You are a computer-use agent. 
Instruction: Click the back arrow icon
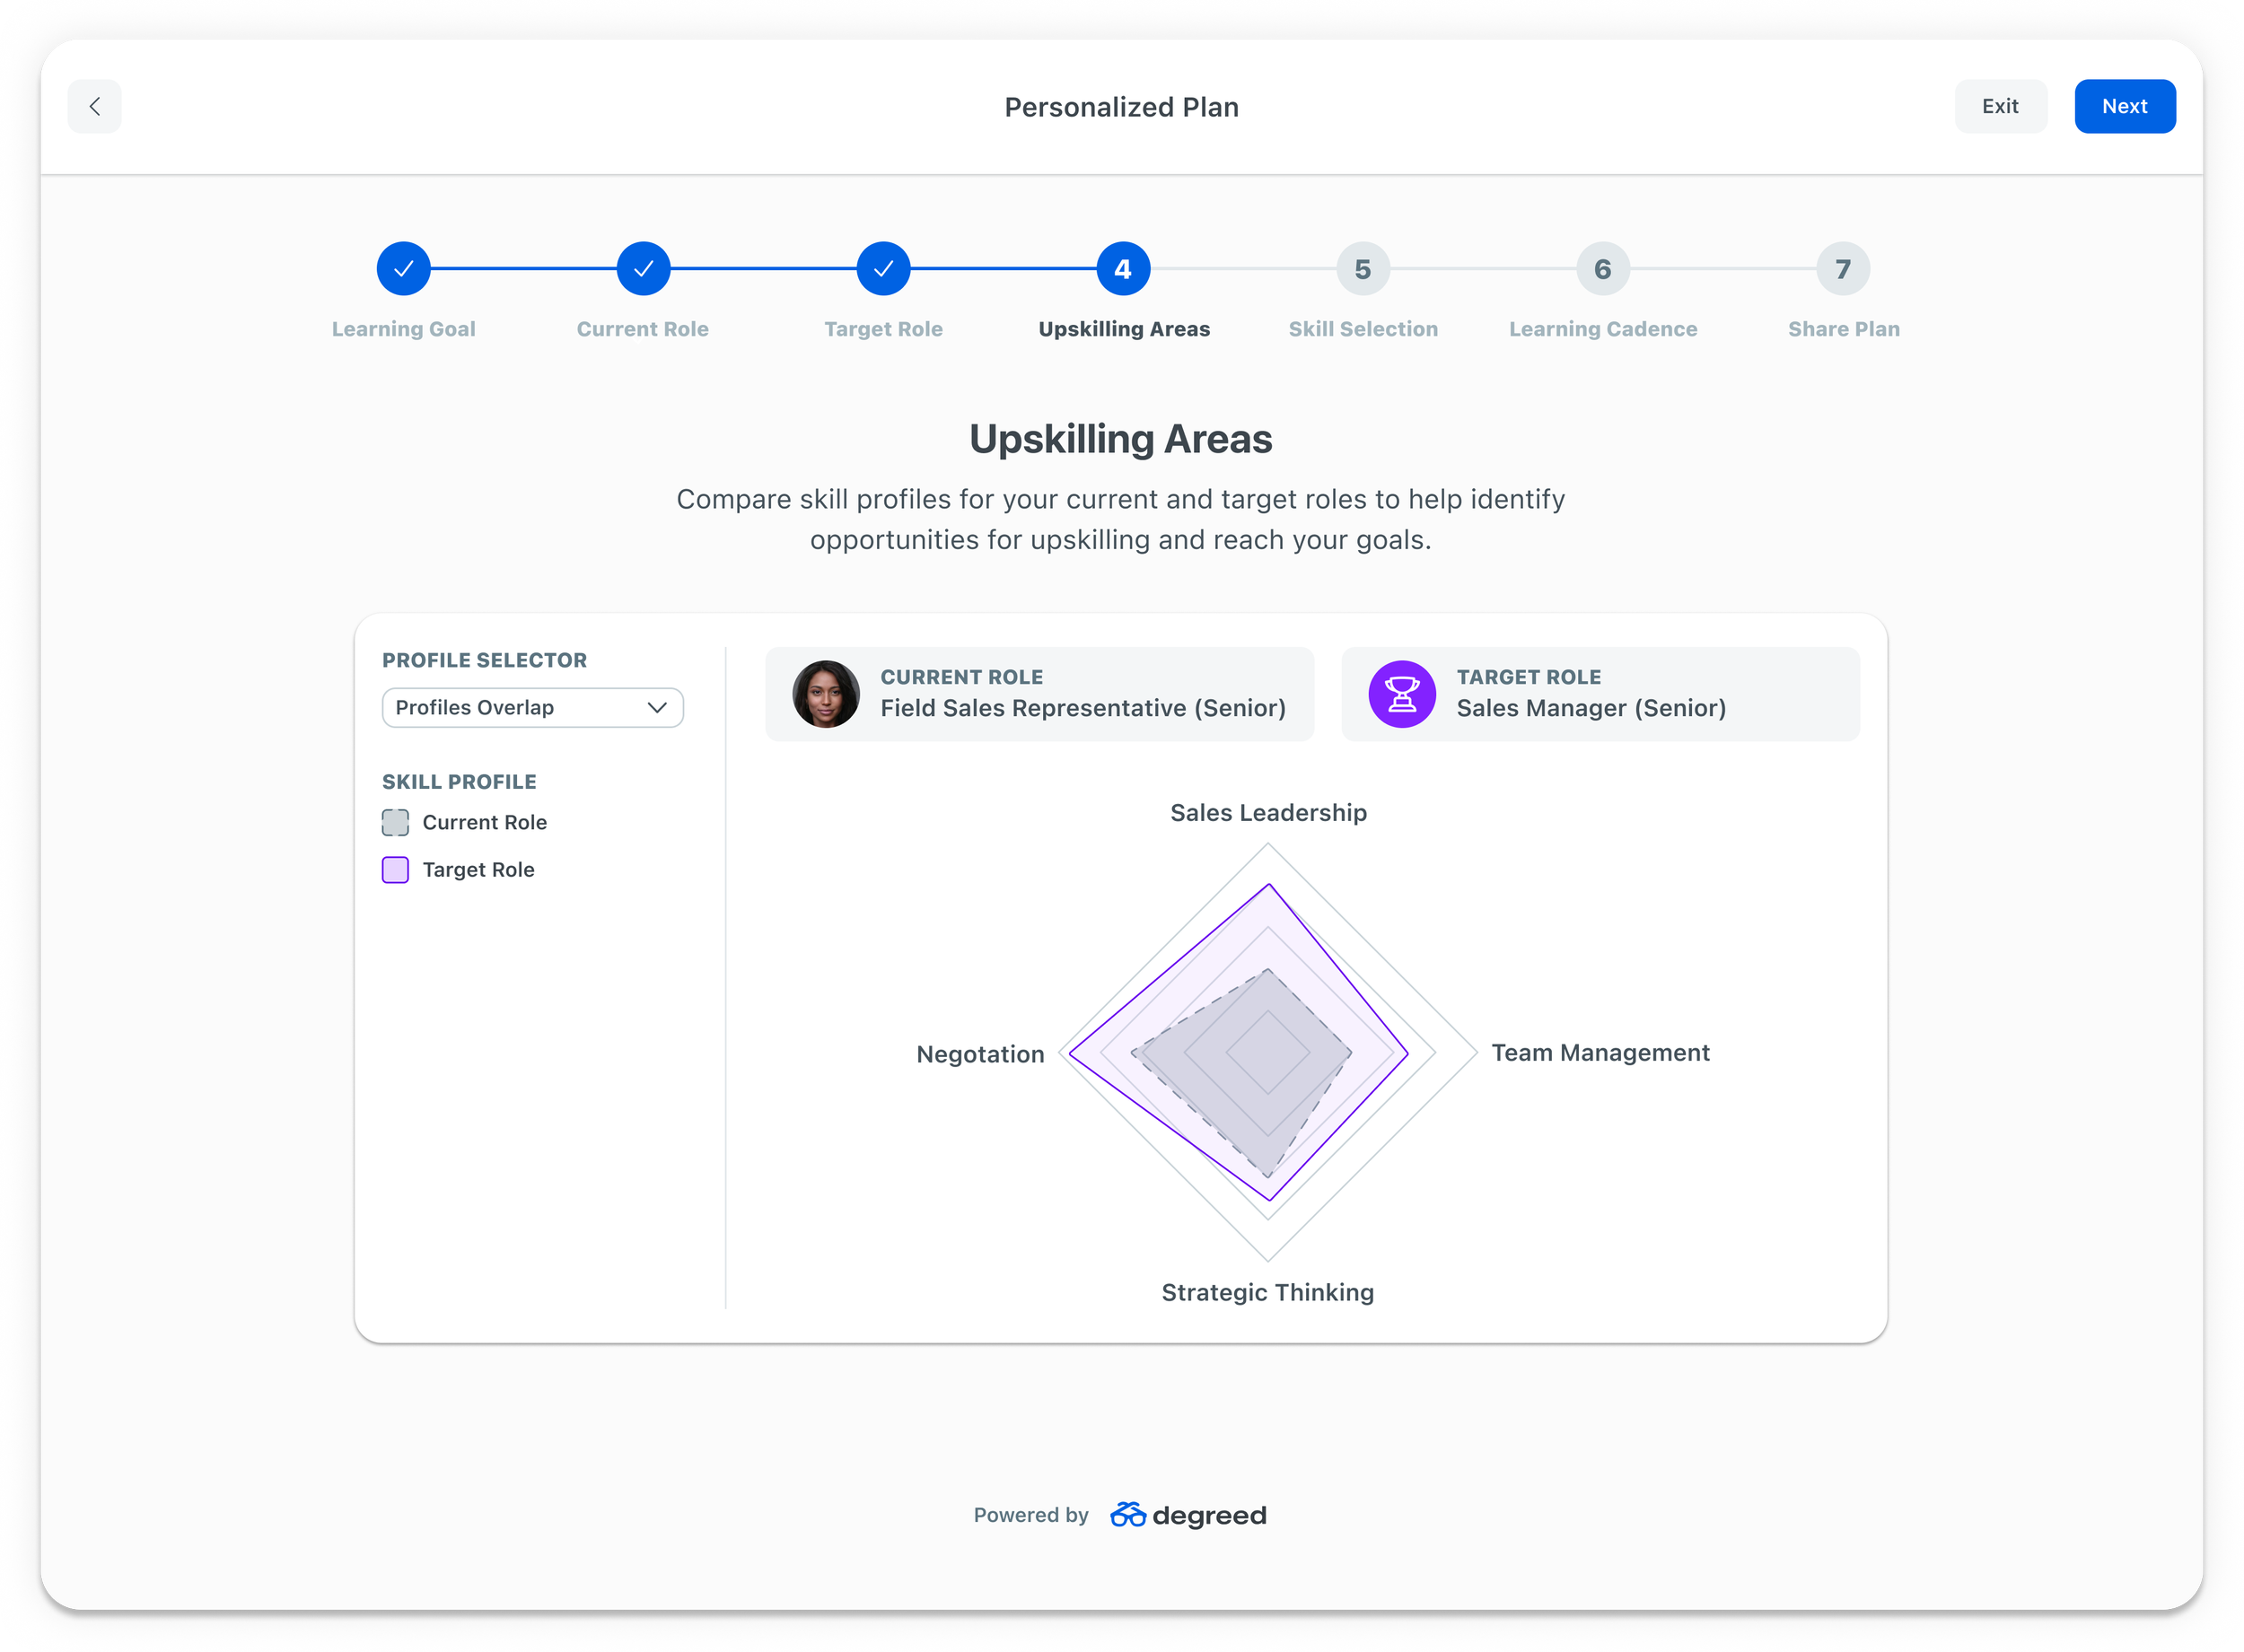coord(95,106)
